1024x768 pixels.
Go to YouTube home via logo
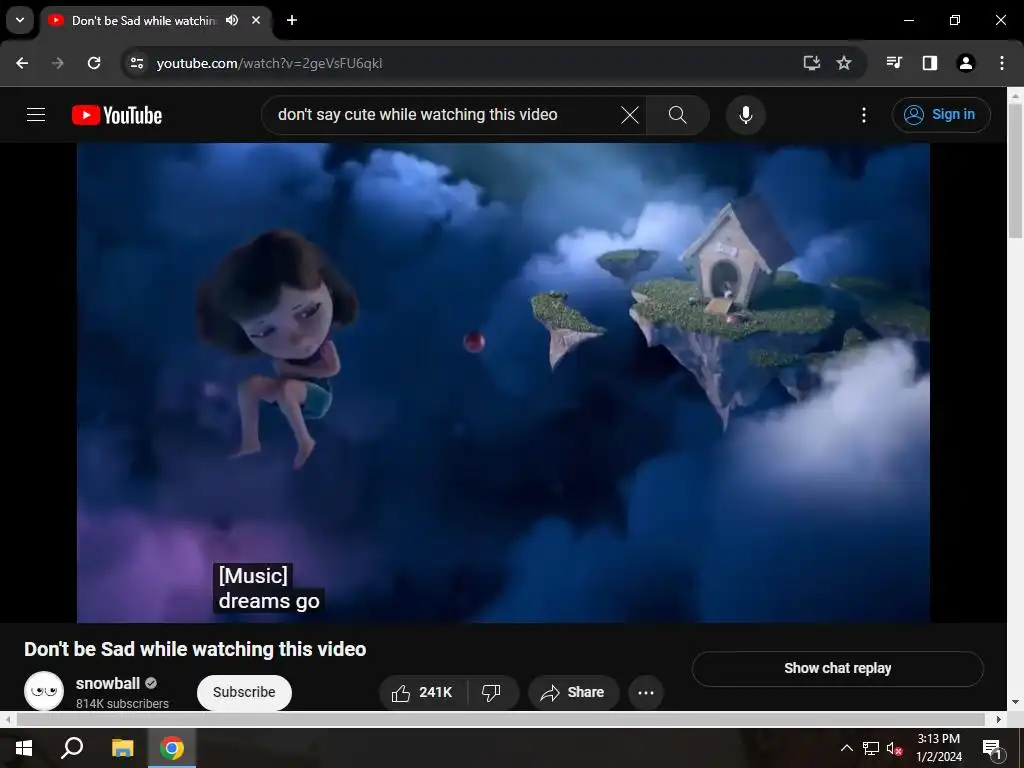[117, 115]
